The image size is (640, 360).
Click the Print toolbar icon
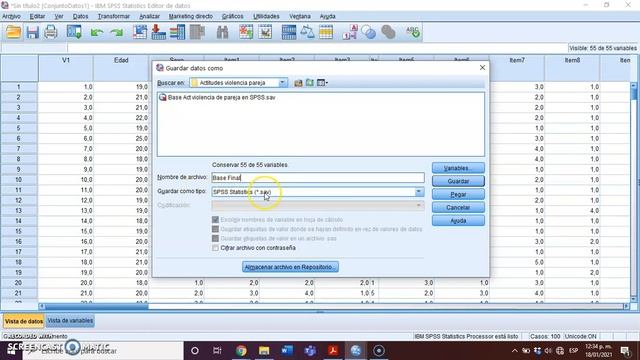51,32
